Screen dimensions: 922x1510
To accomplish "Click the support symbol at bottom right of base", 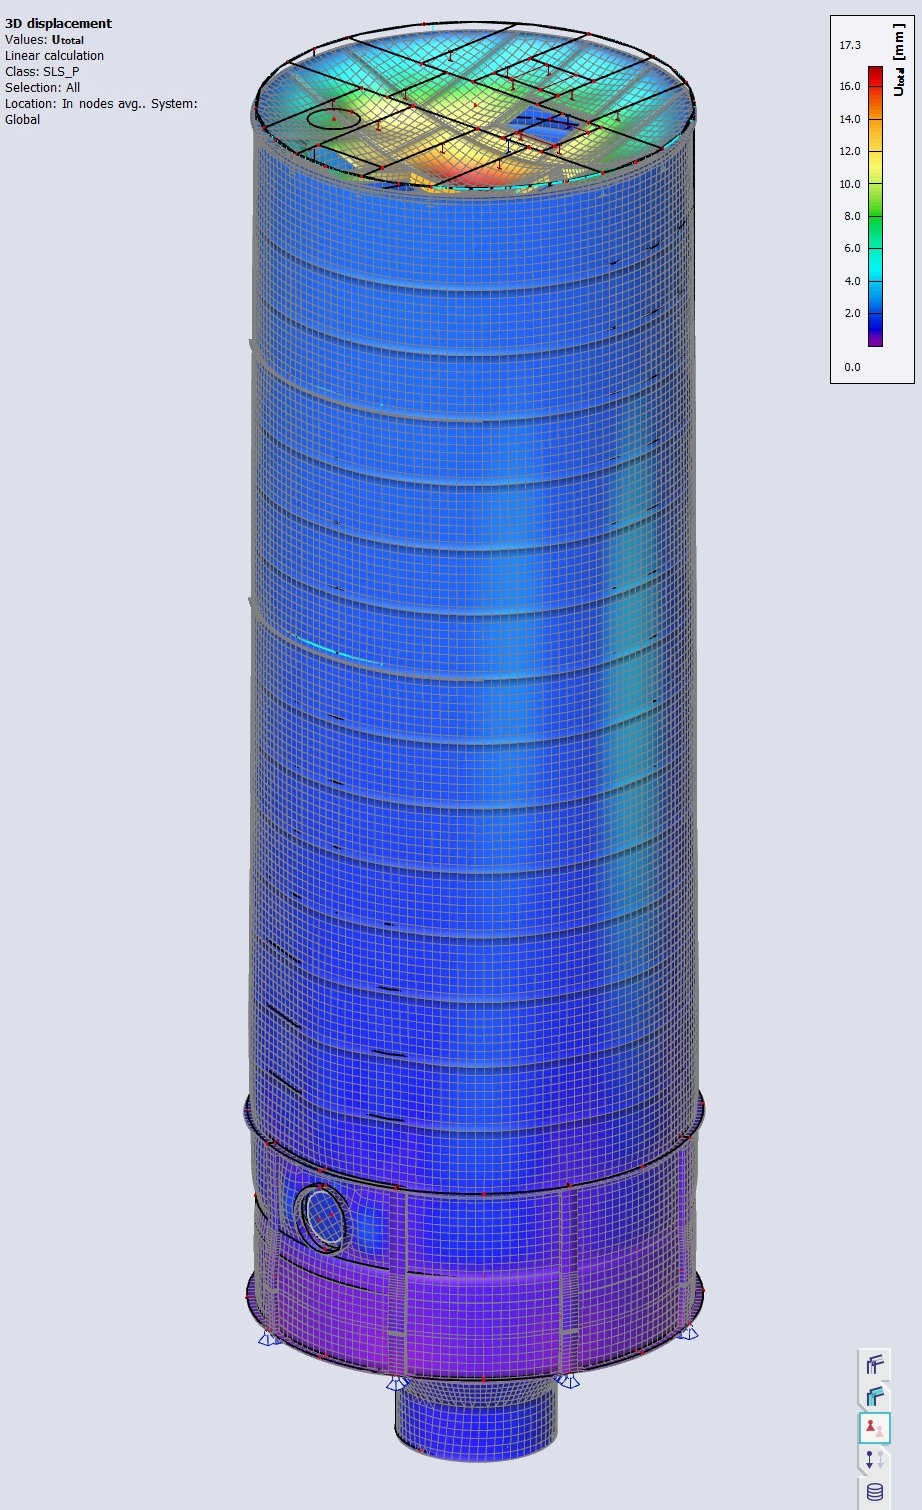I will coord(689,1332).
